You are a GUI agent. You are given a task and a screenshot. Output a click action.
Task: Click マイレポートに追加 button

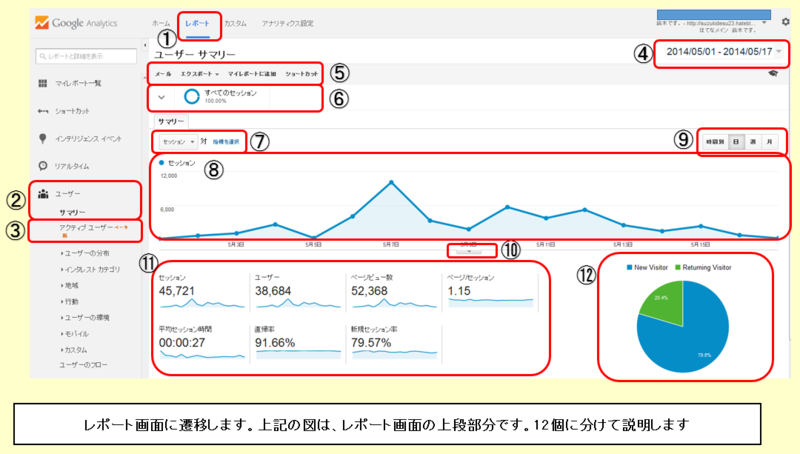click(x=252, y=74)
